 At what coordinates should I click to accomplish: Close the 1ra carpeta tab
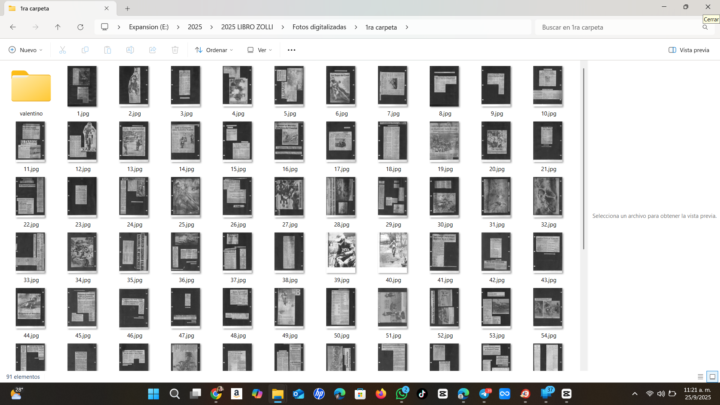[x=107, y=8]
